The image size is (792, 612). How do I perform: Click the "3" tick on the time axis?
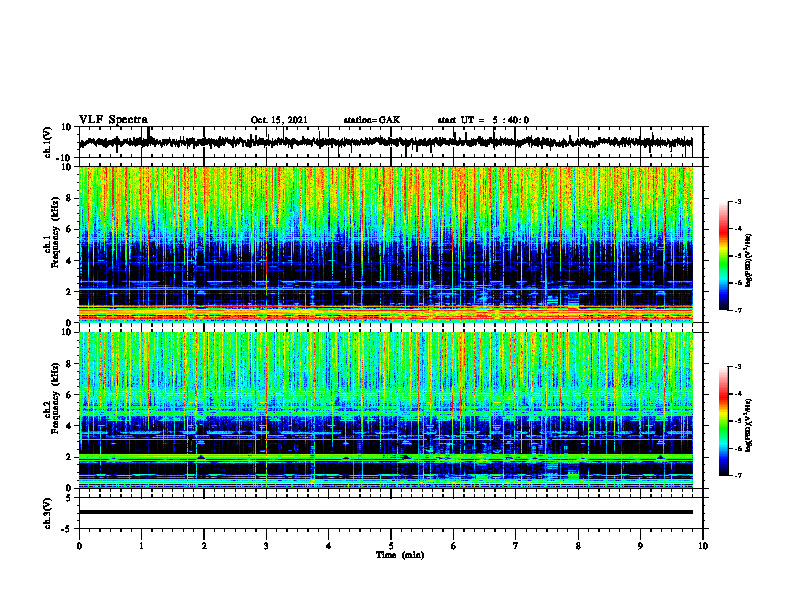[x=266, y=546]
